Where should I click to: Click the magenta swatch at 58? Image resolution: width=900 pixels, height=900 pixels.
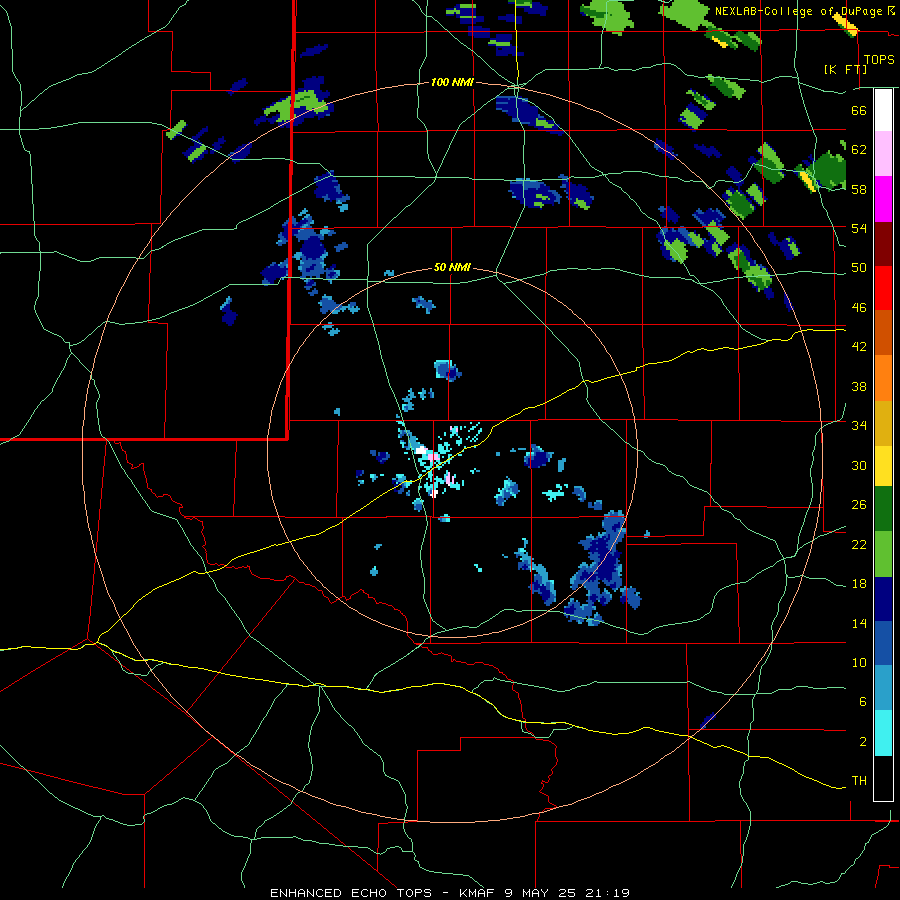[883, 199]
